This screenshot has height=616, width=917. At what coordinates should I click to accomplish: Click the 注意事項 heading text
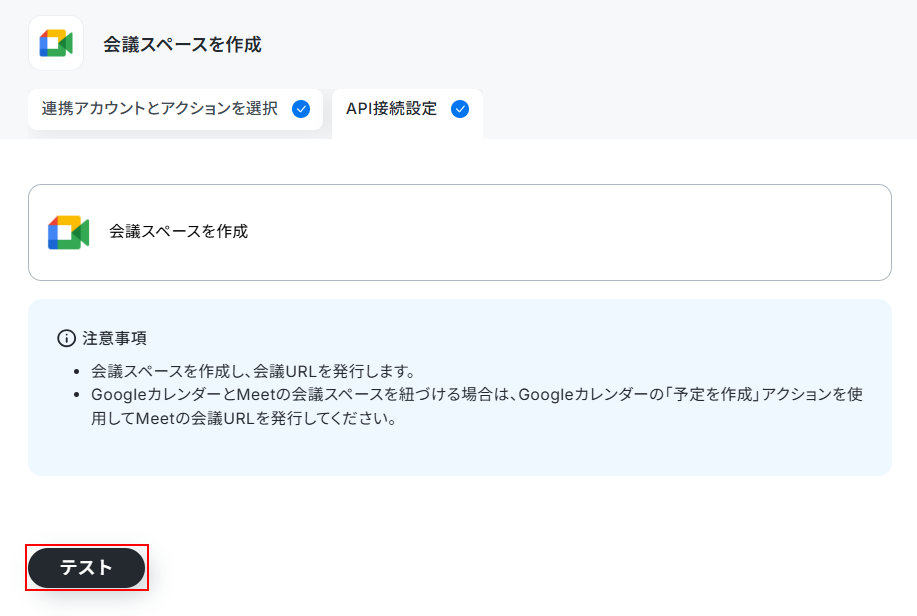pos(115,338)
